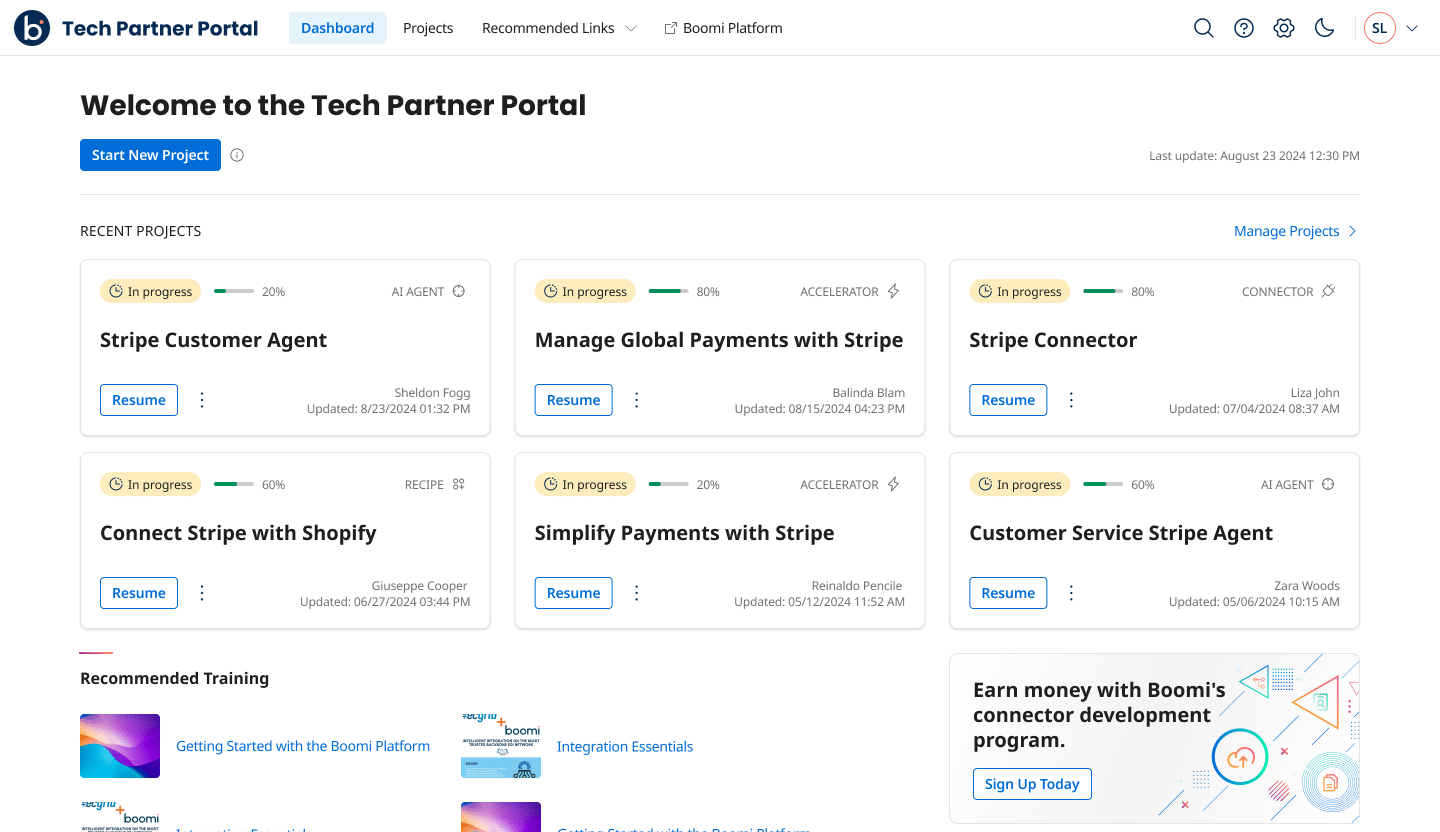Select the Dashboard tab
Screen dimensions: 1440x832
(x=338, y=28)
